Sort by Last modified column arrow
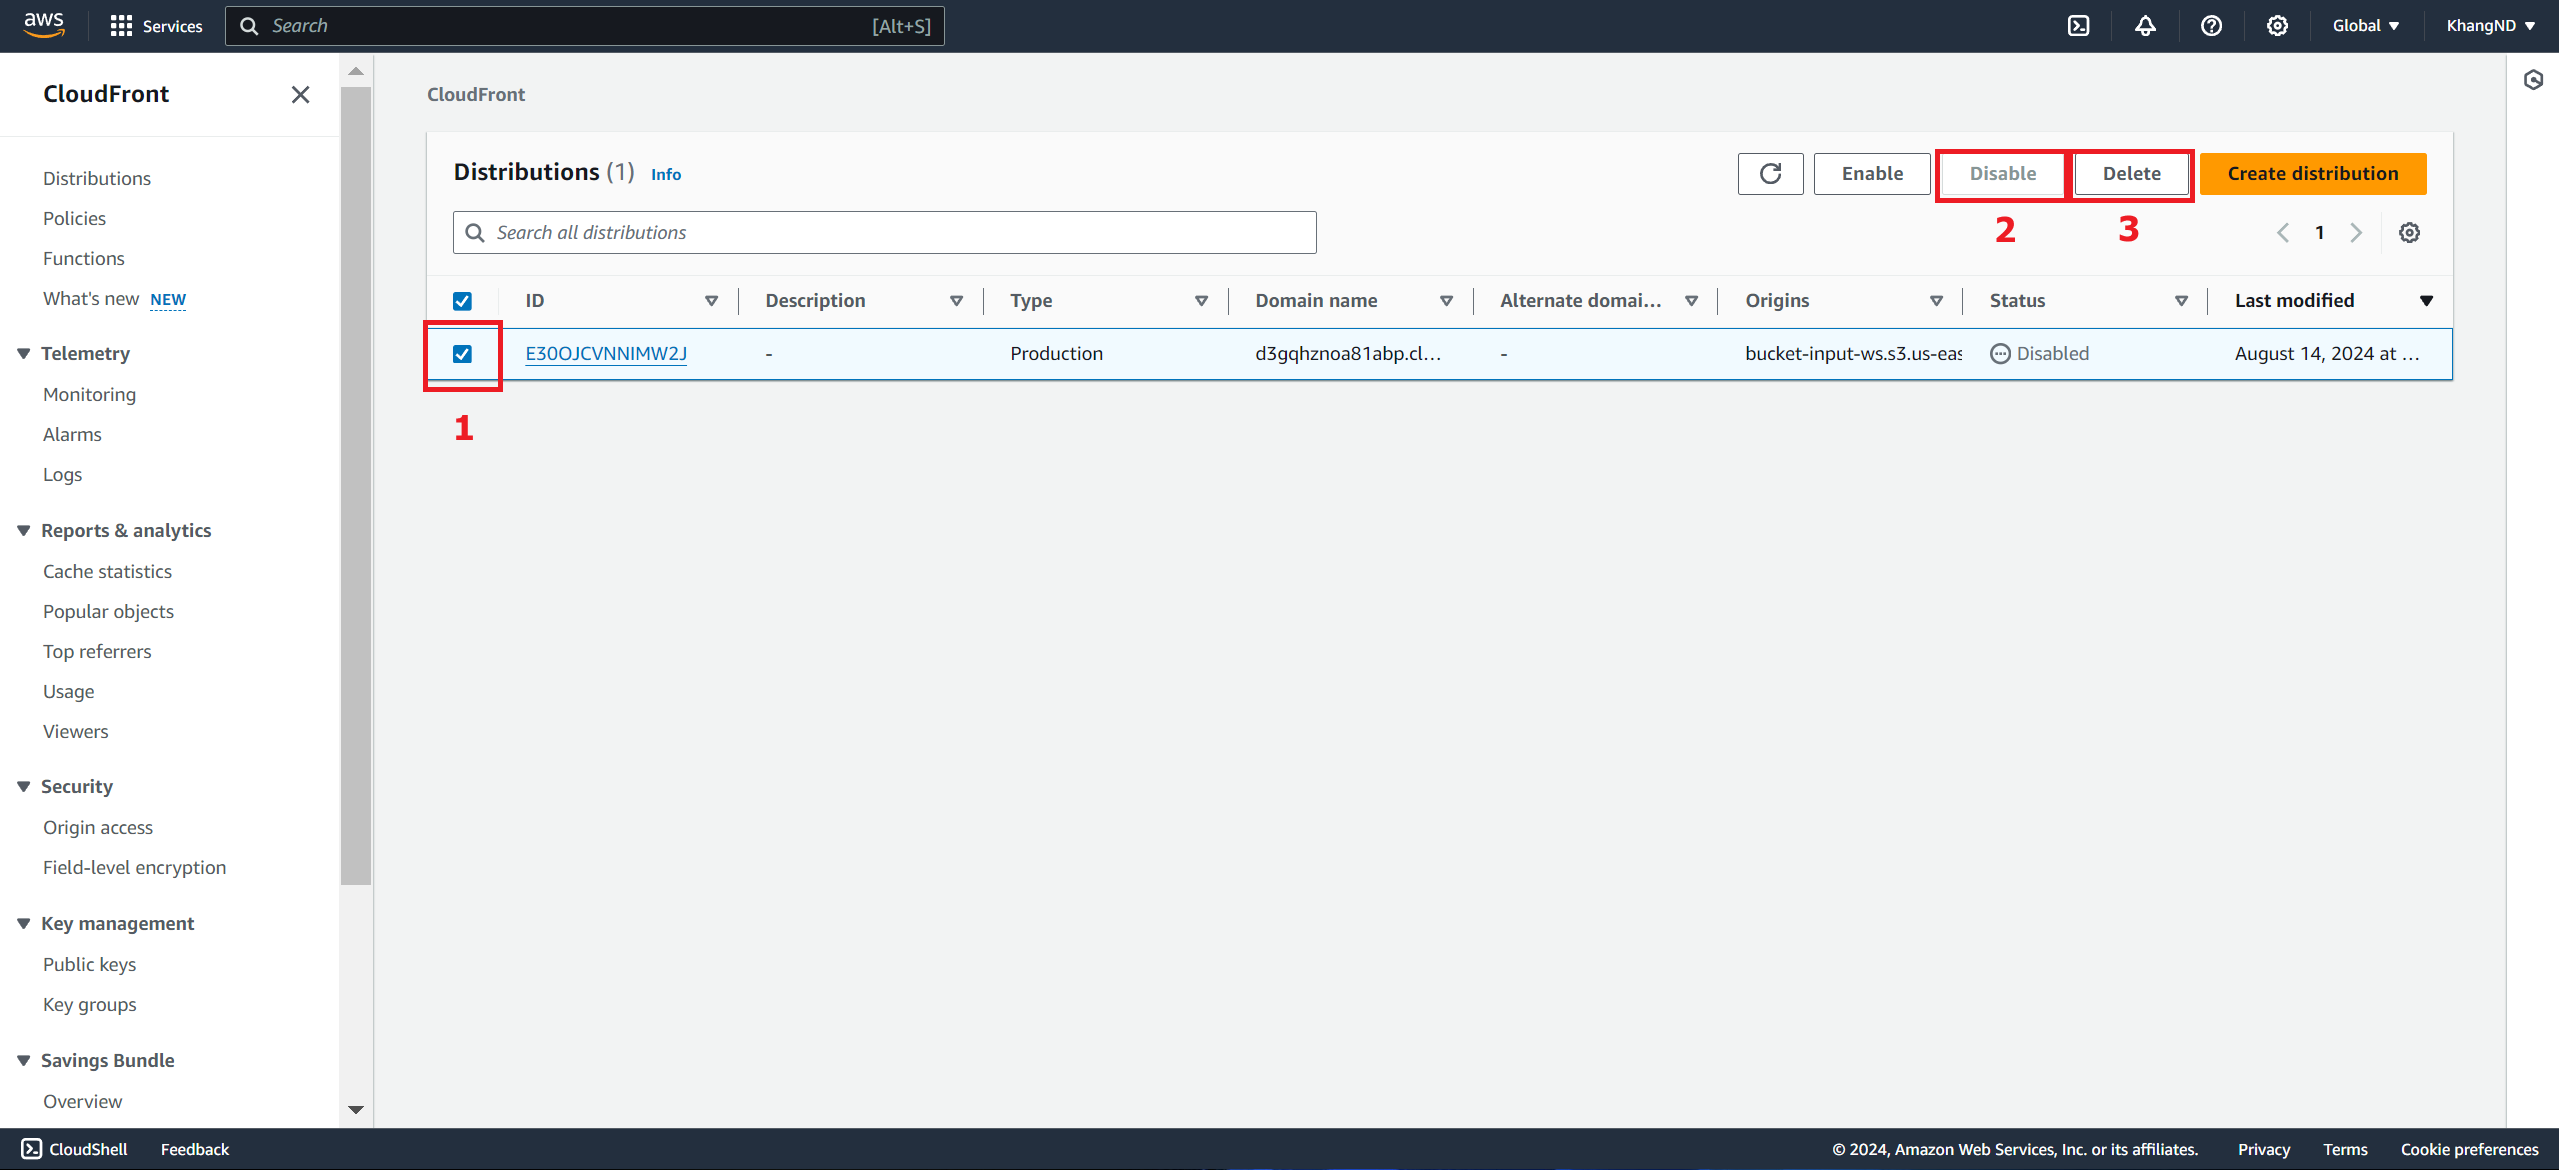The width and height of the screenshot is (2559, 1170). coord(2426,301)
